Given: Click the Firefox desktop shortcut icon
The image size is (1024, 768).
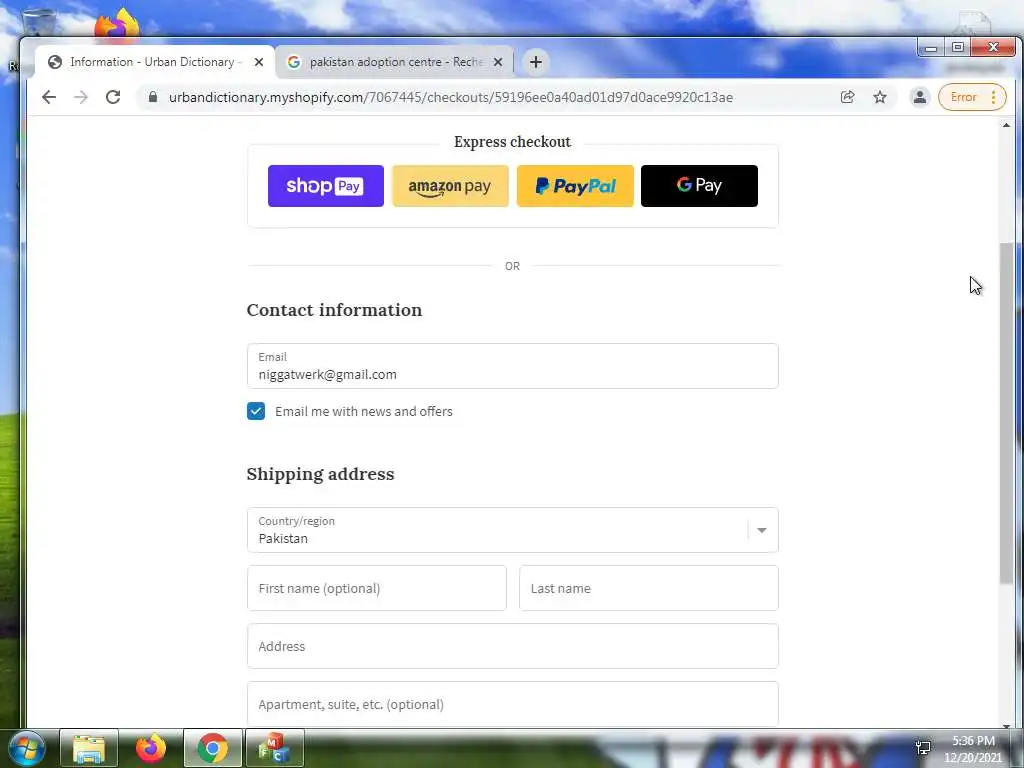Looking at the screenshot, I should tap(117, 25).
